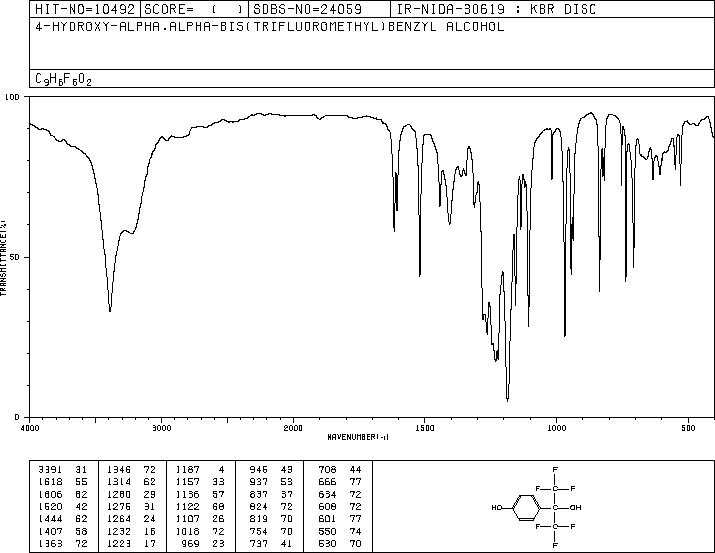Select the 1157 peak table entry
Image resolution: width=715 pixels, height=553 pixels.
pyautogui.click(x=200, y=482)
